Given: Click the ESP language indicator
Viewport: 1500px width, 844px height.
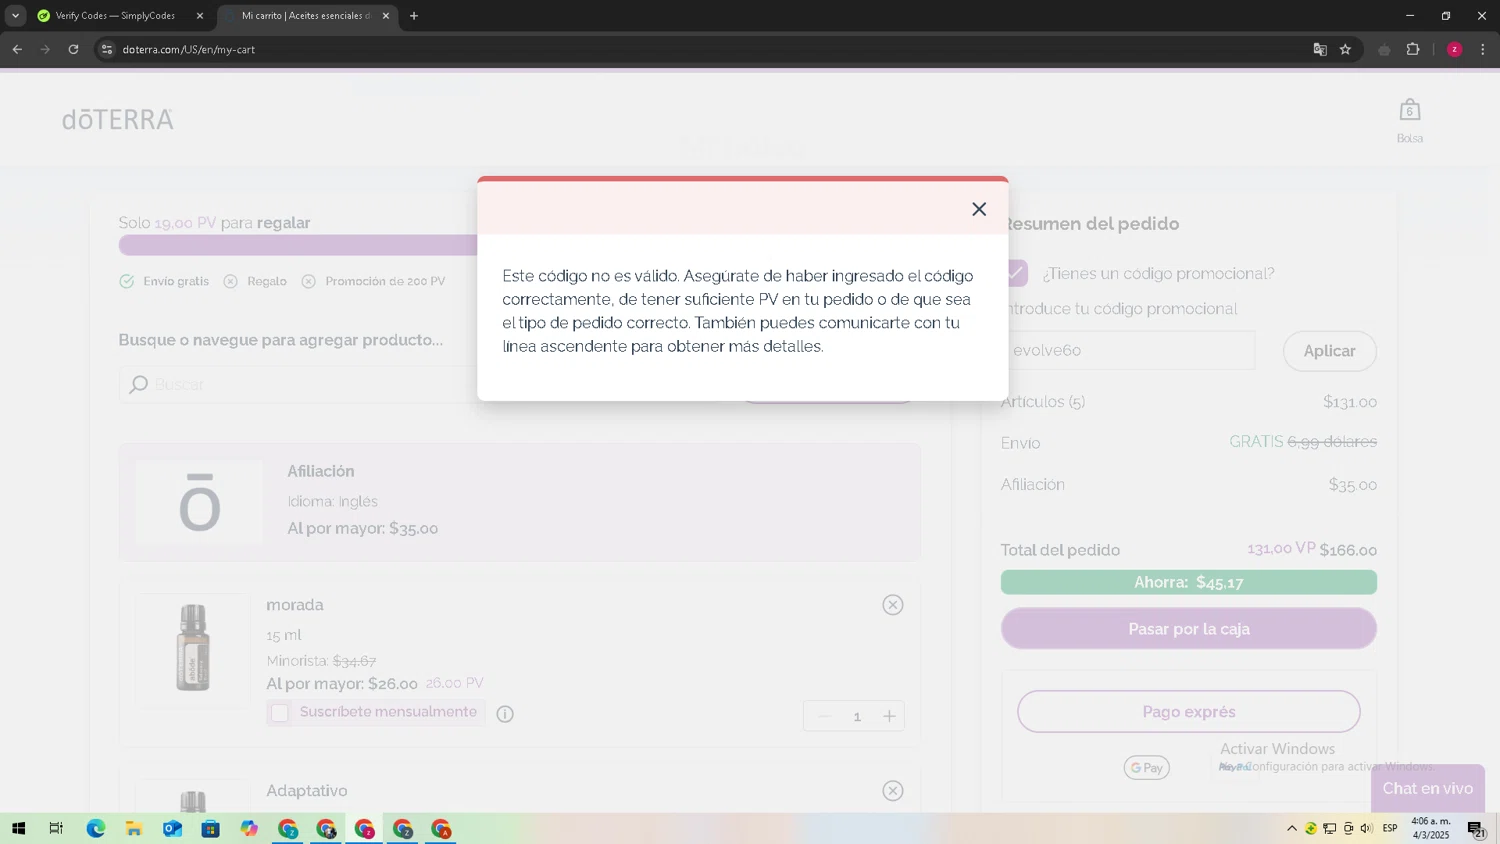Looking at the screenshot, I should pyautogui.click(x=1390, y=829).
